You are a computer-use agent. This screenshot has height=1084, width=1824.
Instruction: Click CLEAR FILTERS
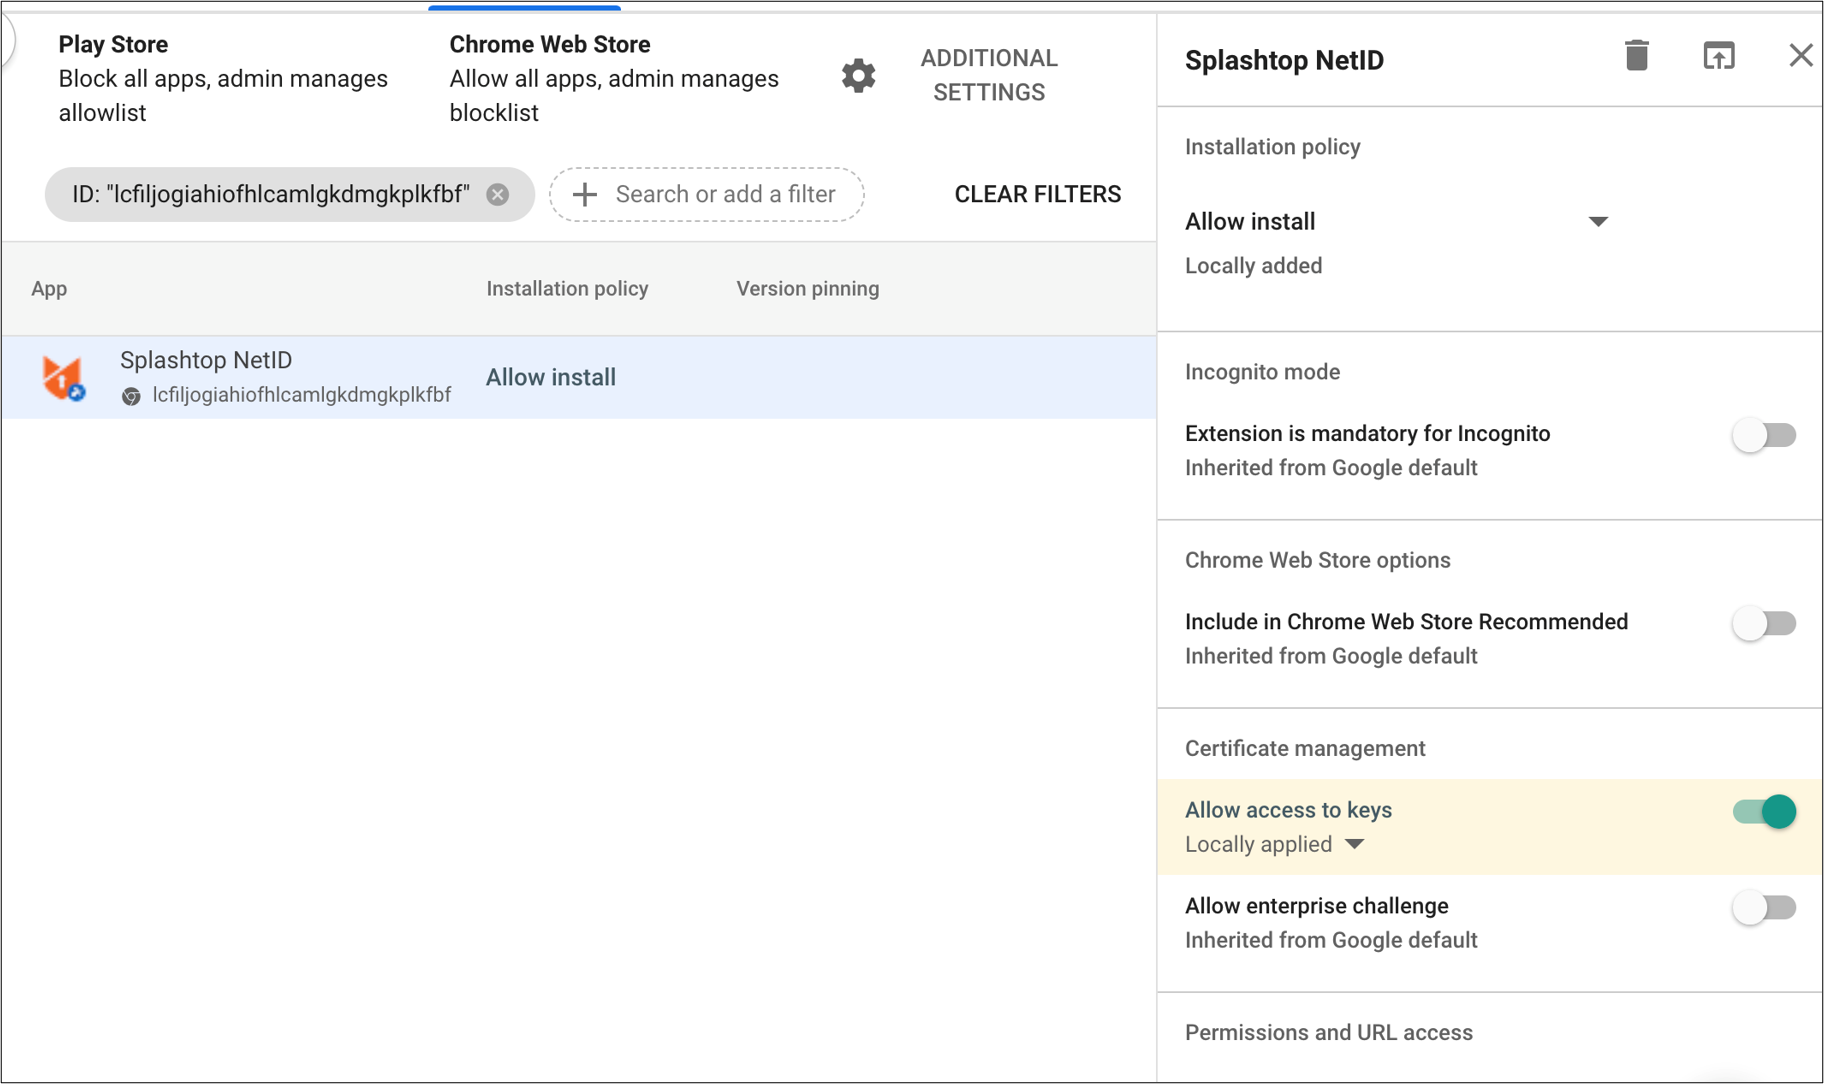(1037, 194)
